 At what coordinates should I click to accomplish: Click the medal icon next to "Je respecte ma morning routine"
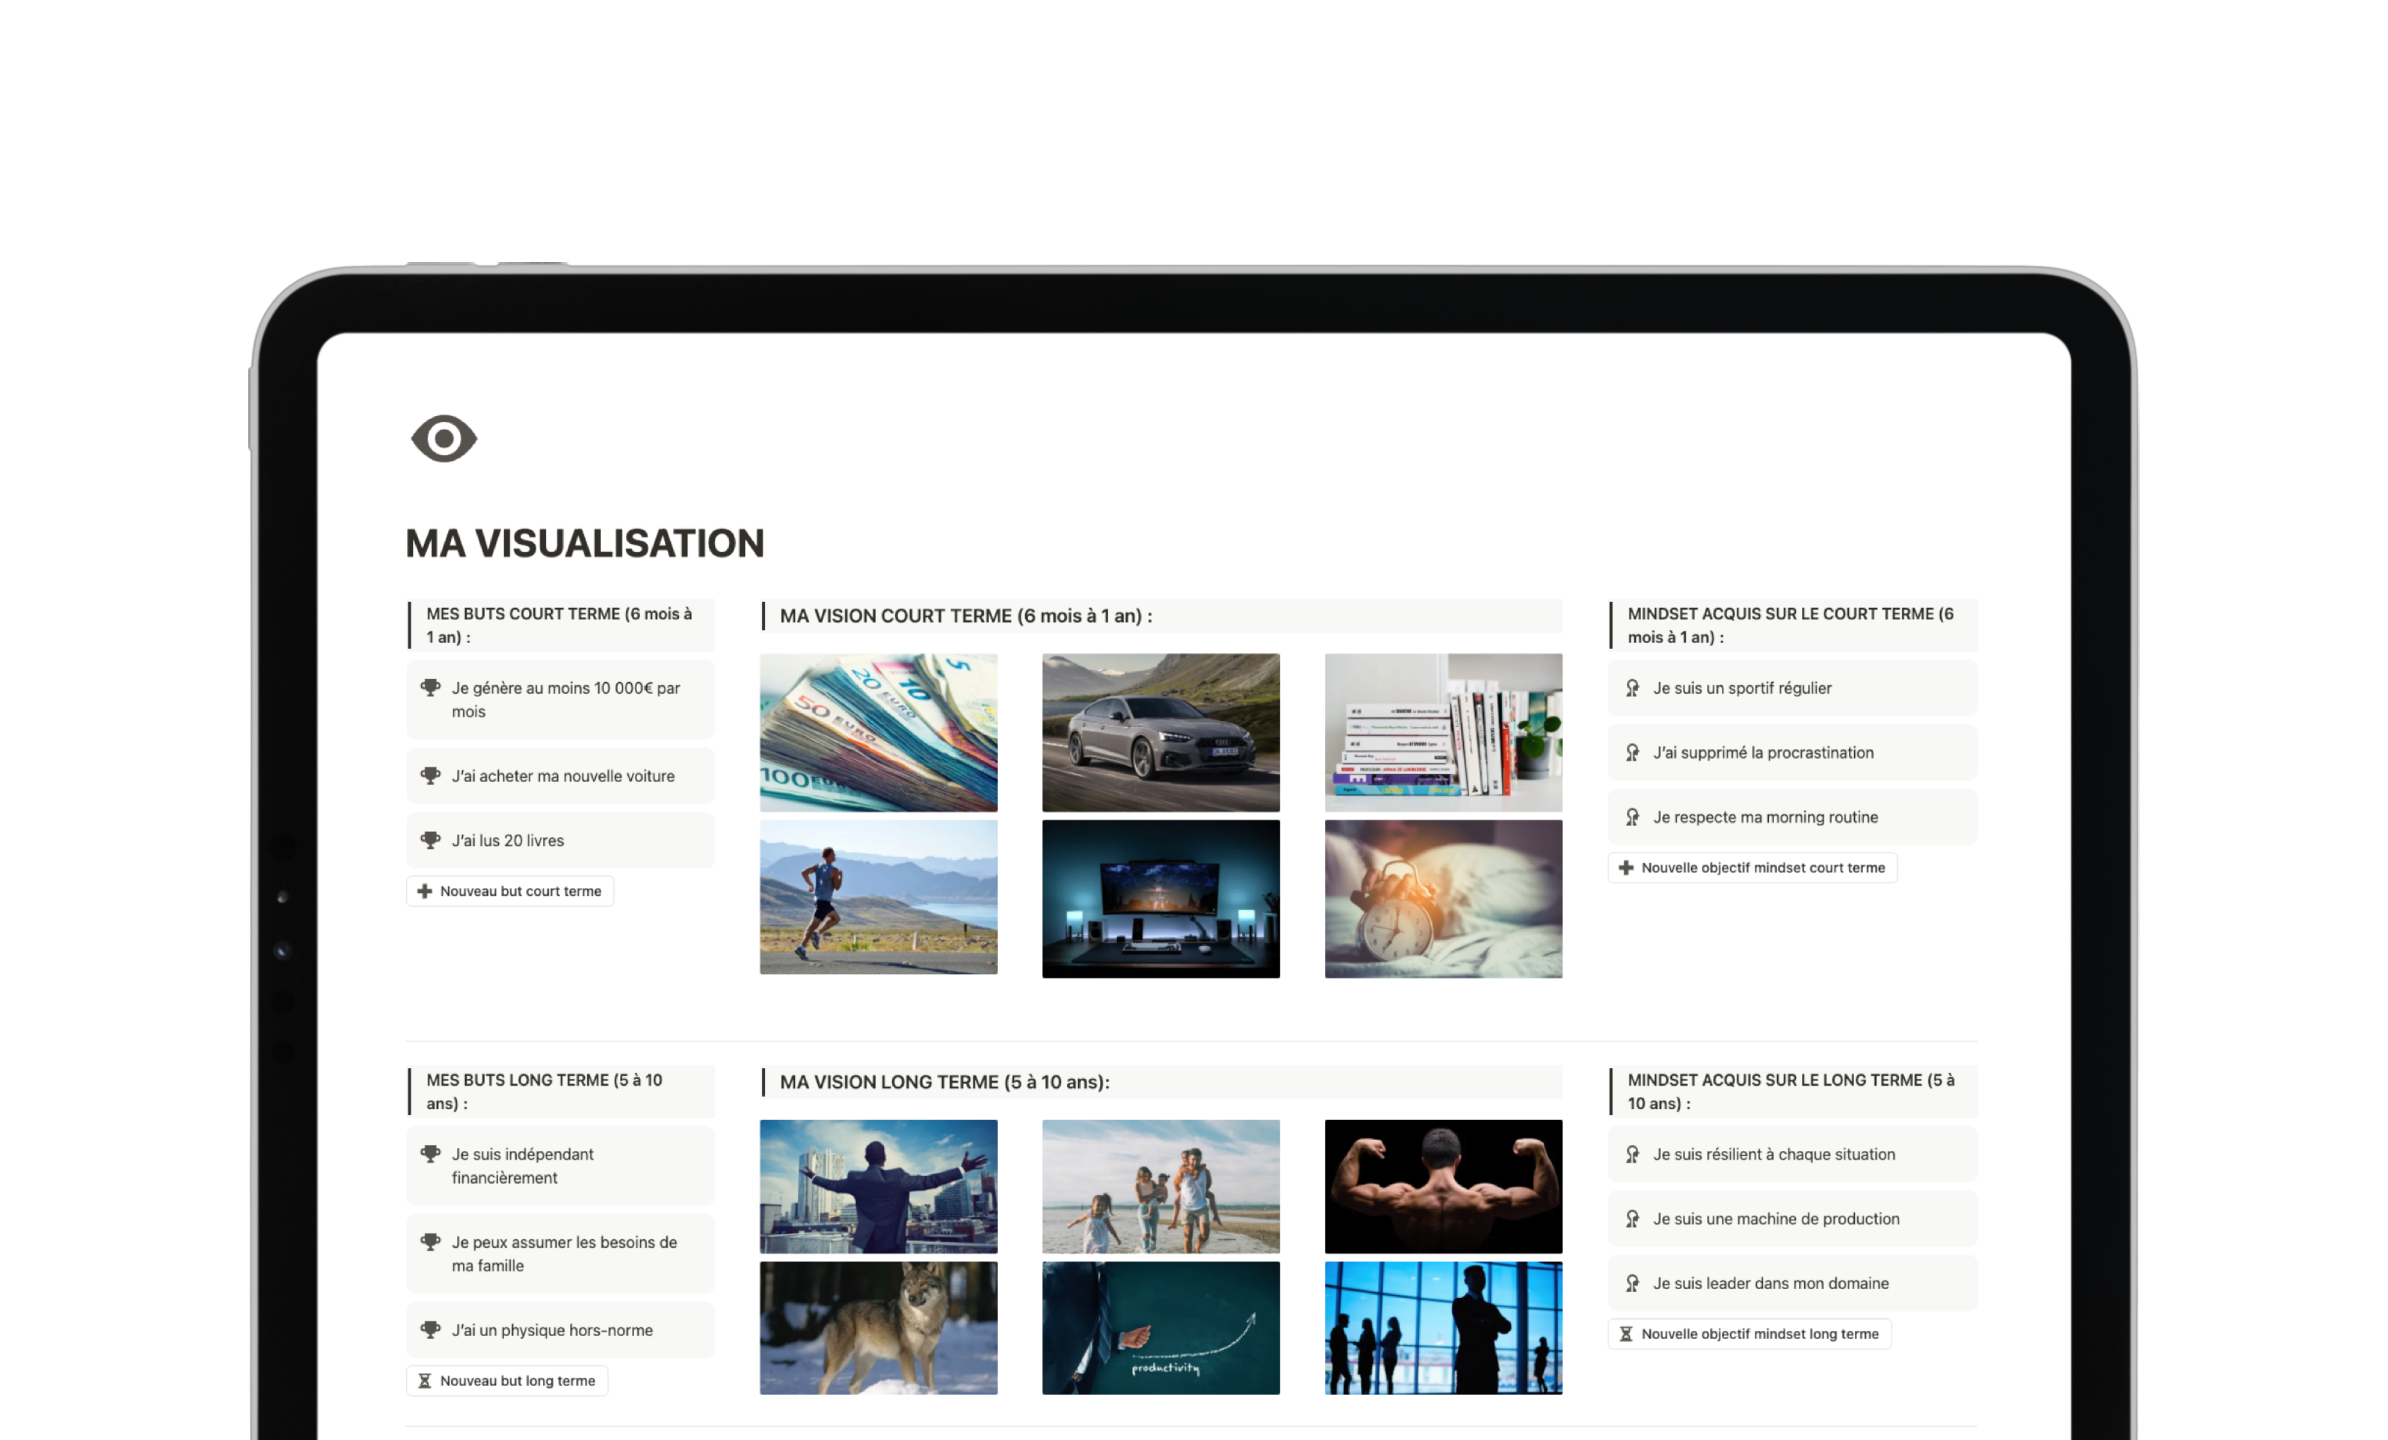(1633, 816)
